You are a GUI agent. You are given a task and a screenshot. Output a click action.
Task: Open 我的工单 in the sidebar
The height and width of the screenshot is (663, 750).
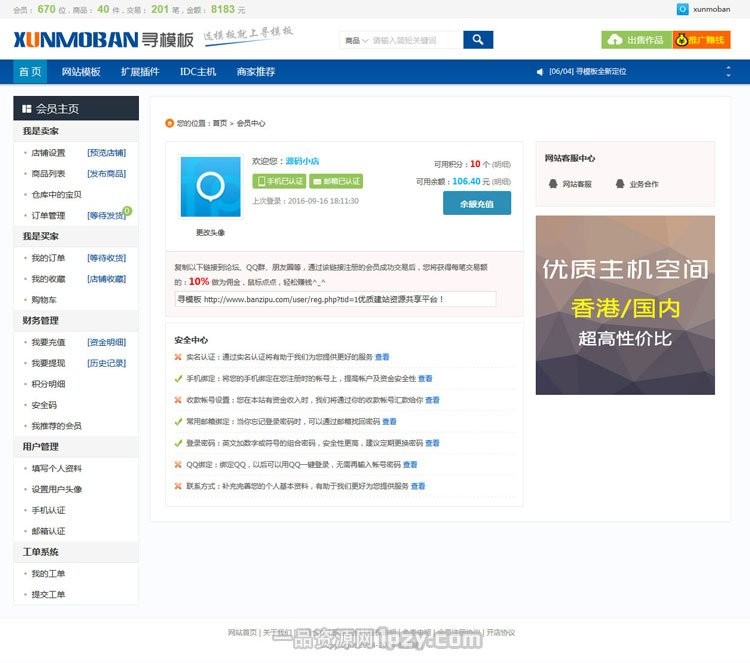48,574
